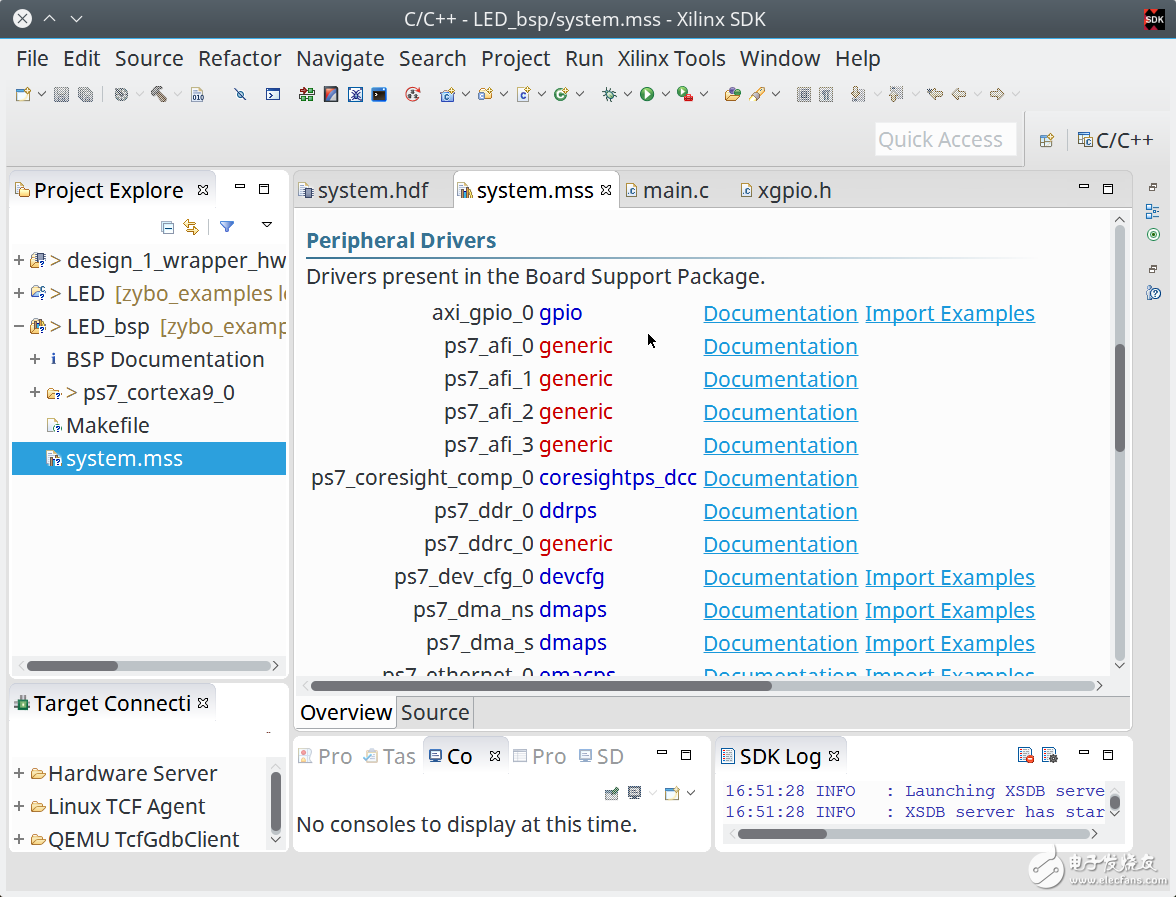Screen dimensions: 1176x897
Task: Click the Debug bug icon in toolbar
Action: (x=609, y=94)
